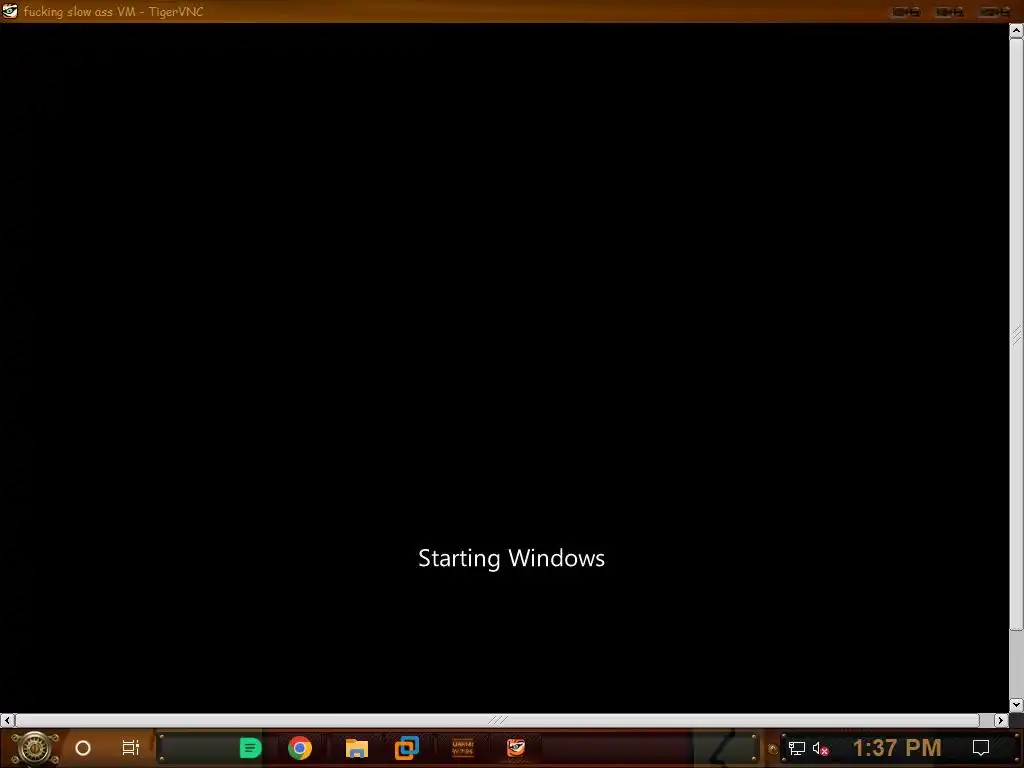
Task: Click the vertical scrollbar thumb grip
Action: tap(1016, 334)
